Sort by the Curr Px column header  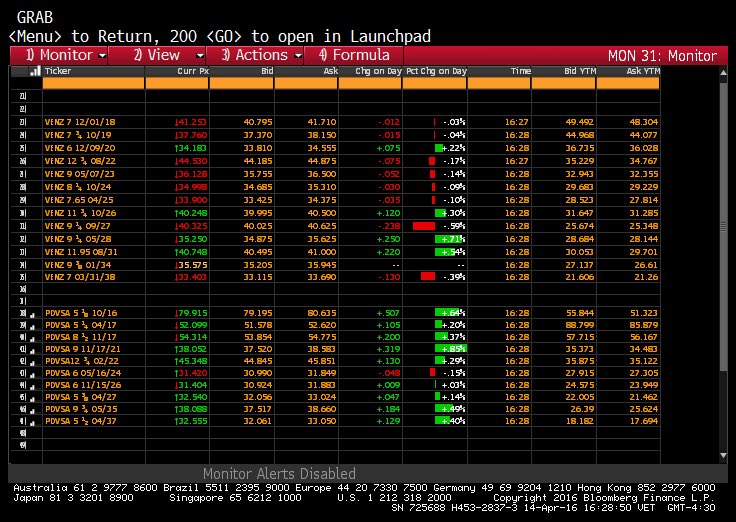[x=194, y=71]
